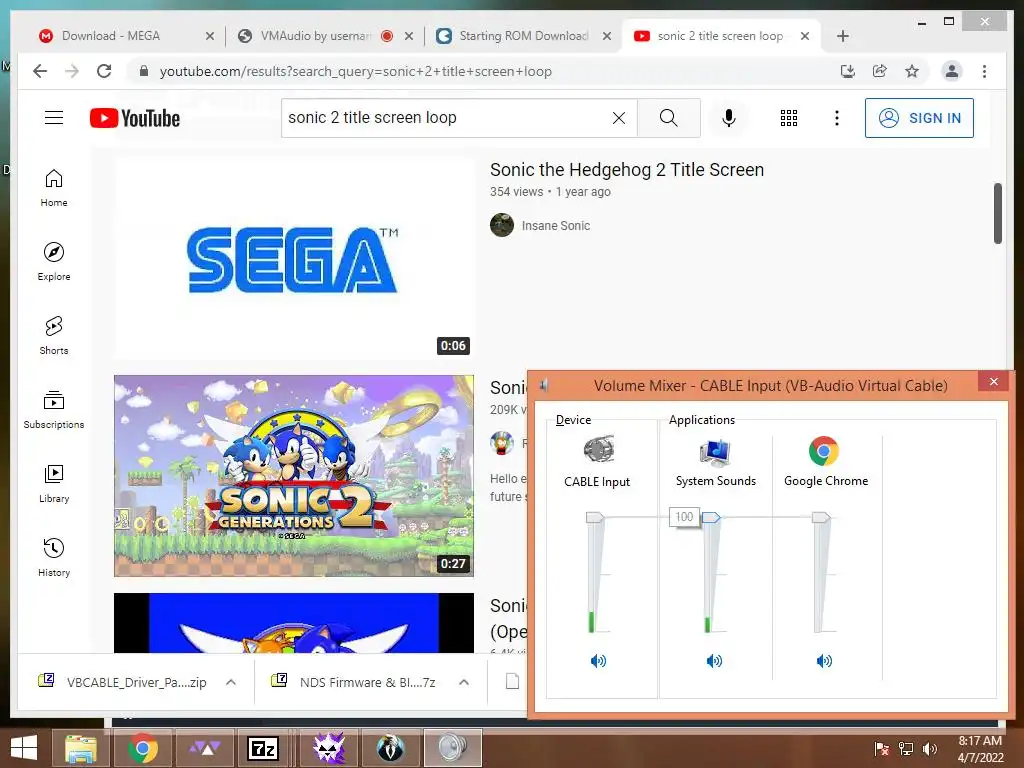Click network tray icon
The image size is (1024, 768).
click(x=905, y=748)
